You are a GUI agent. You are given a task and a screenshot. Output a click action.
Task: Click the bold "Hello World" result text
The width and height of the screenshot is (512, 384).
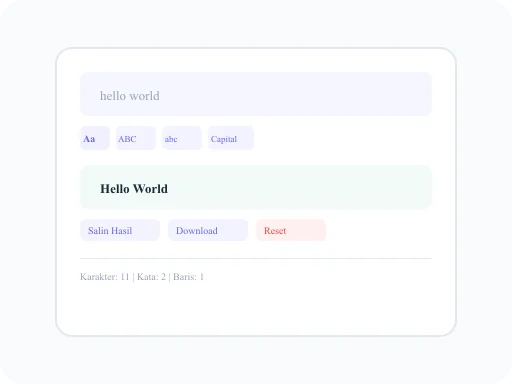pyautogui.click(x=134, y=189)
